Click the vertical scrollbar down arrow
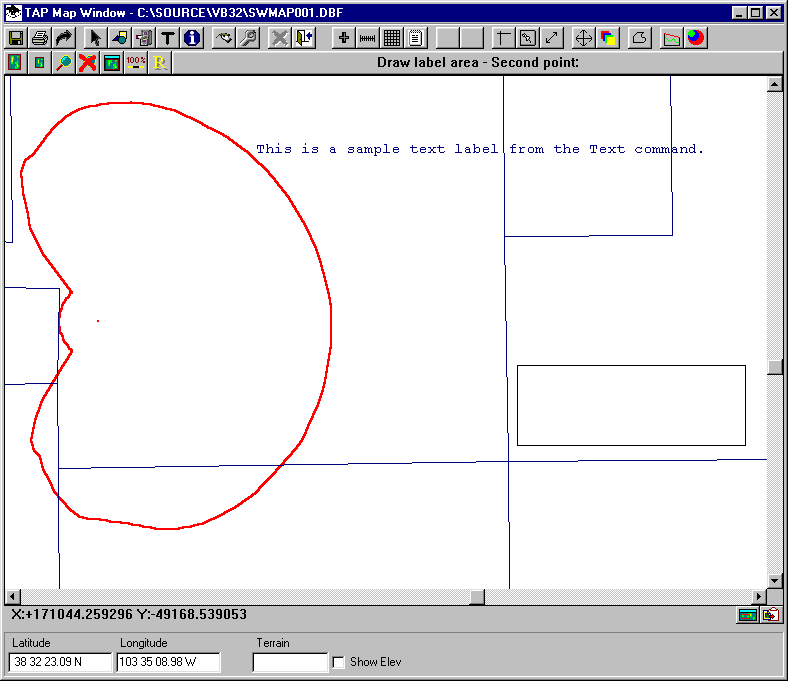Viewport: 788px width, 681px height. pyautogui.click(x=774, y=581)
